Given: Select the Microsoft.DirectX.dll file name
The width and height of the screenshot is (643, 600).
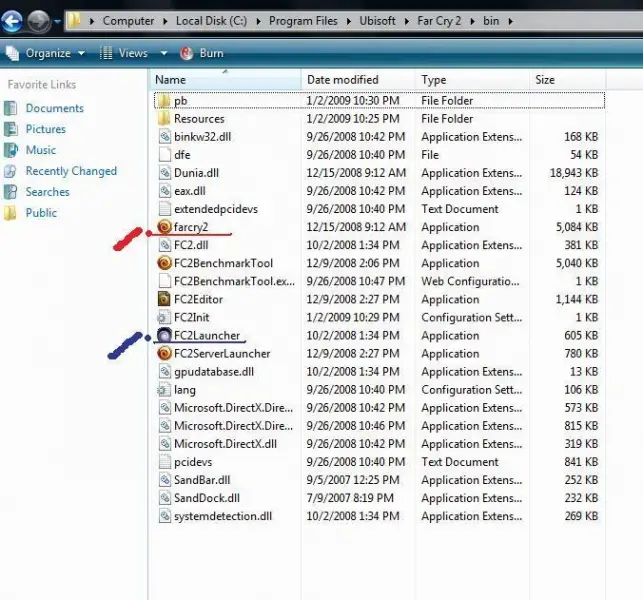Looking at the screenshot, I should click(x=225, y=444).
